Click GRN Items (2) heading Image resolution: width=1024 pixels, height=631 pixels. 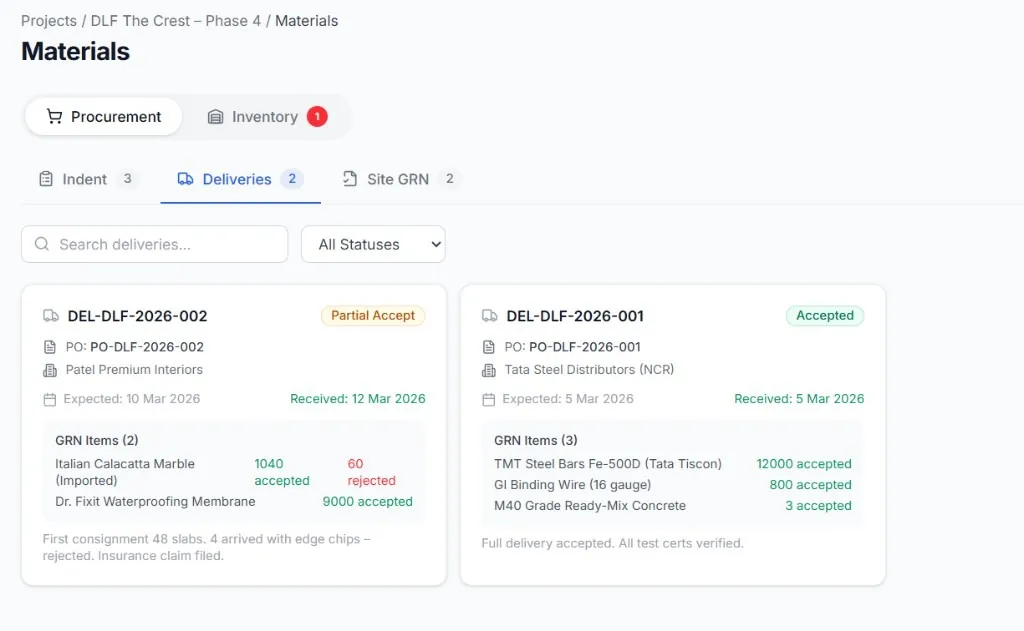97,440
